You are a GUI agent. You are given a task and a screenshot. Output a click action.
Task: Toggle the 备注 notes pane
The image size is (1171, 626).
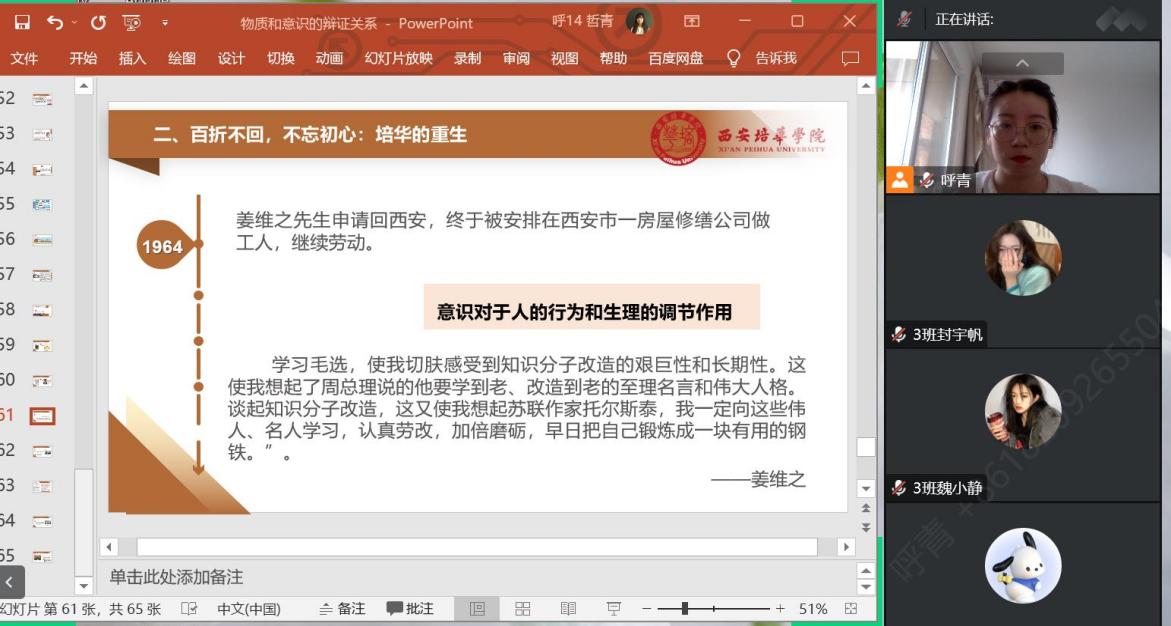342,609
